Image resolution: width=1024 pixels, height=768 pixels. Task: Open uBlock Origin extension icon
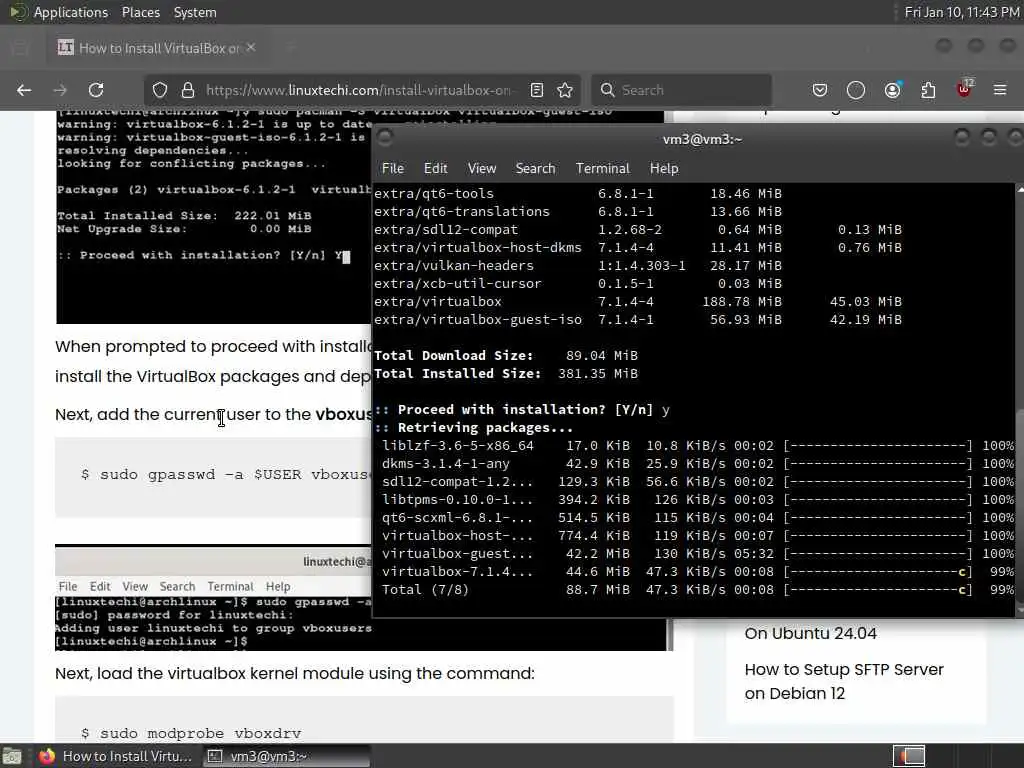coord(965,89)
